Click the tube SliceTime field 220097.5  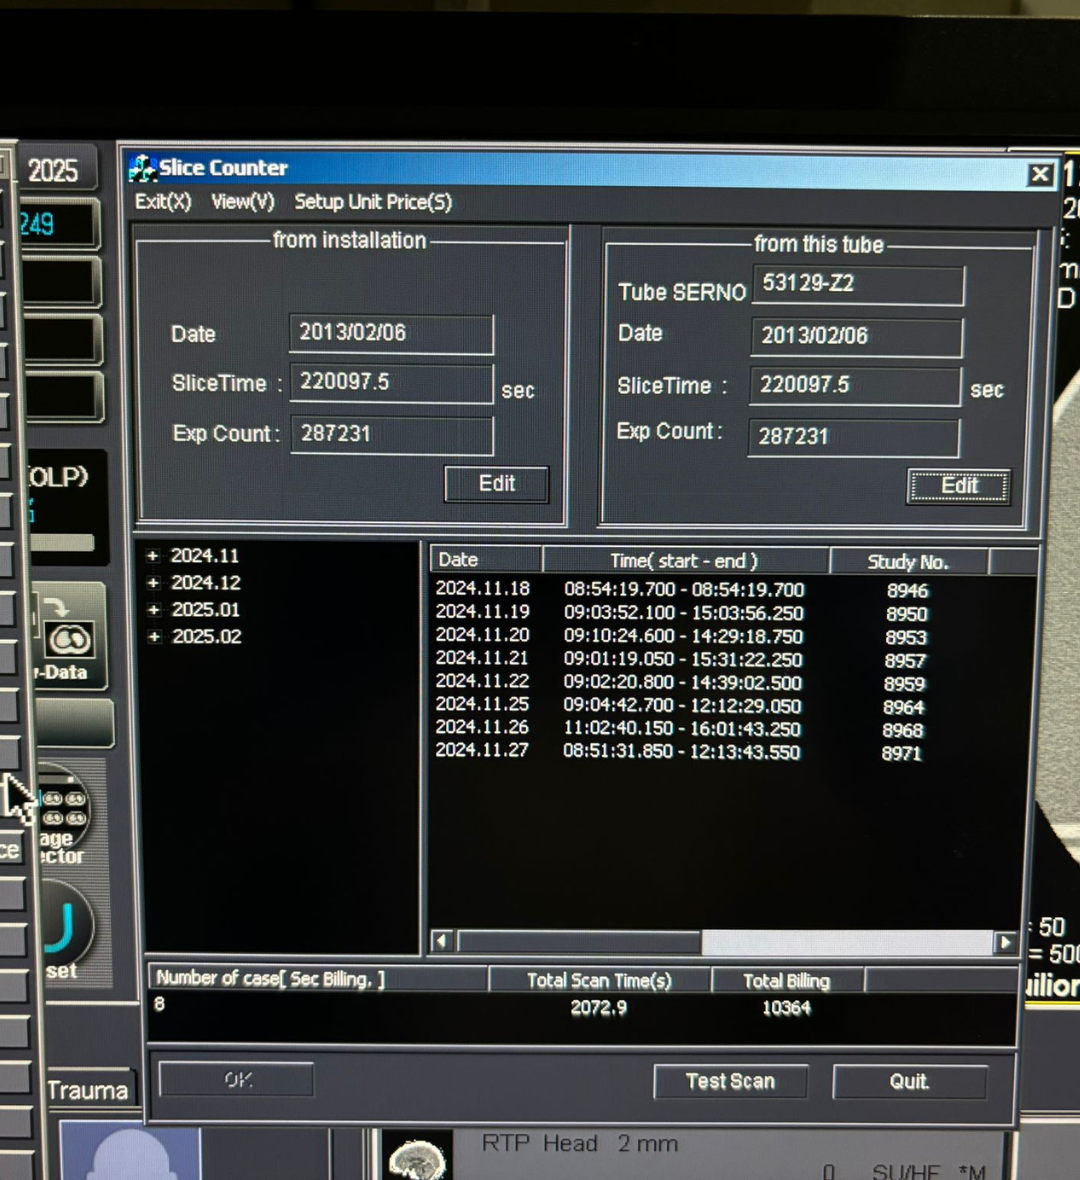[x=855, y=386]
